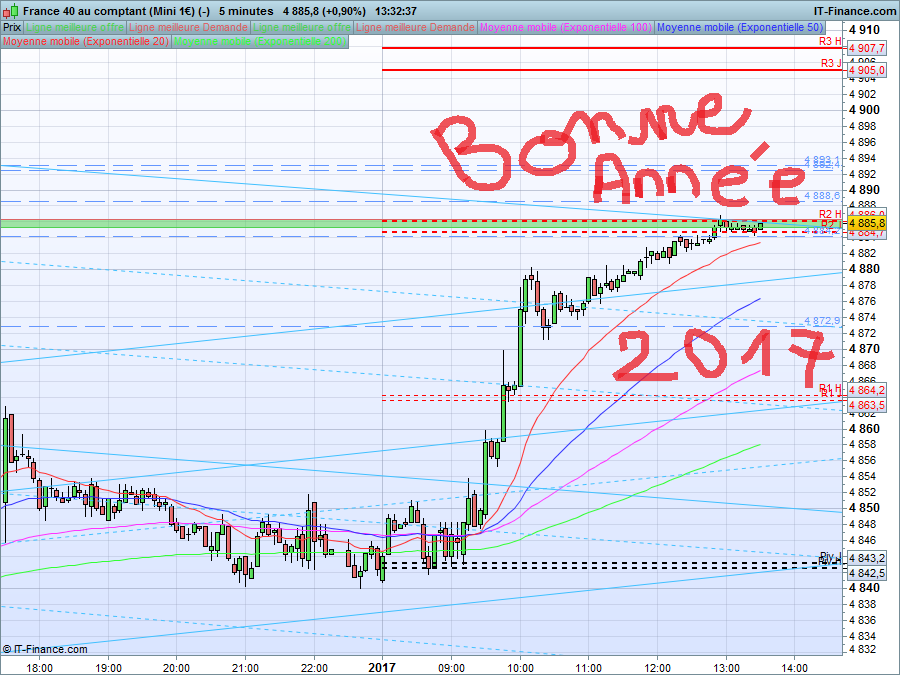Click the 5 minutes timeframe text

click(246, 11)
